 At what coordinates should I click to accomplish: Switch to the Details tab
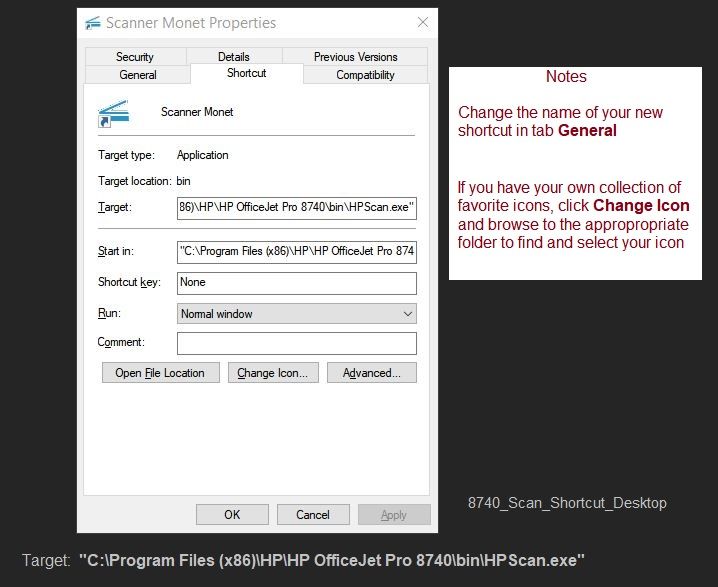(x=234, y=57)
